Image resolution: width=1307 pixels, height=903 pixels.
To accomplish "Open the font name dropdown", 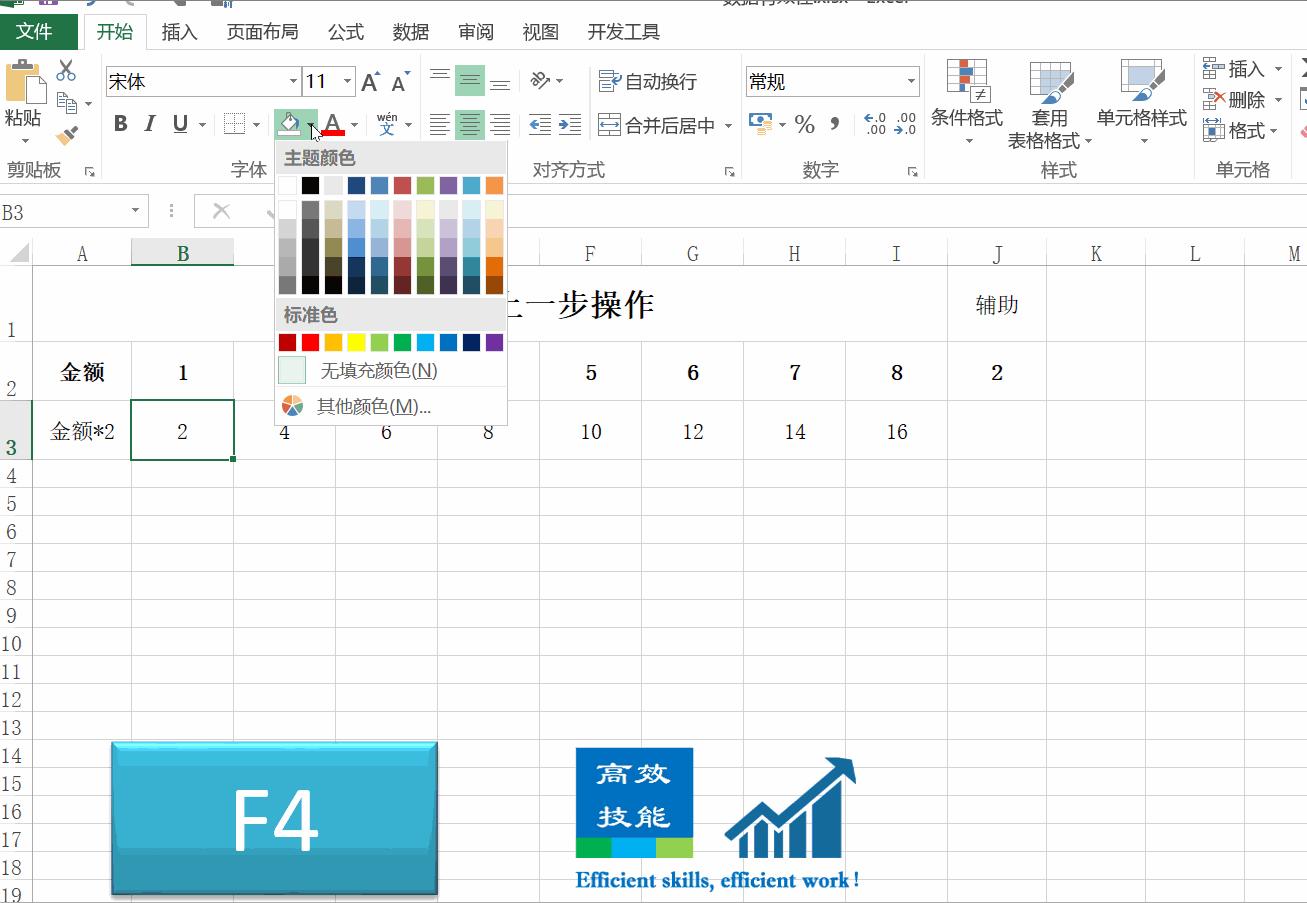I will click(x=293, y=81).
